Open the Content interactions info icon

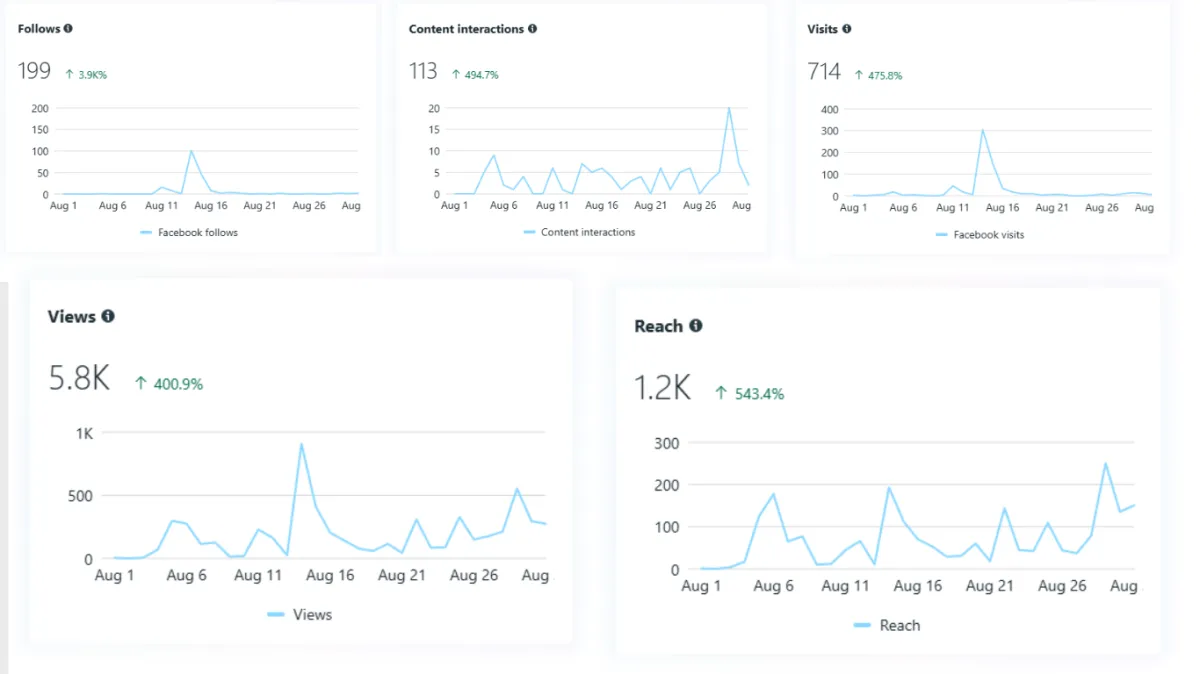click(x=532, y=29)
